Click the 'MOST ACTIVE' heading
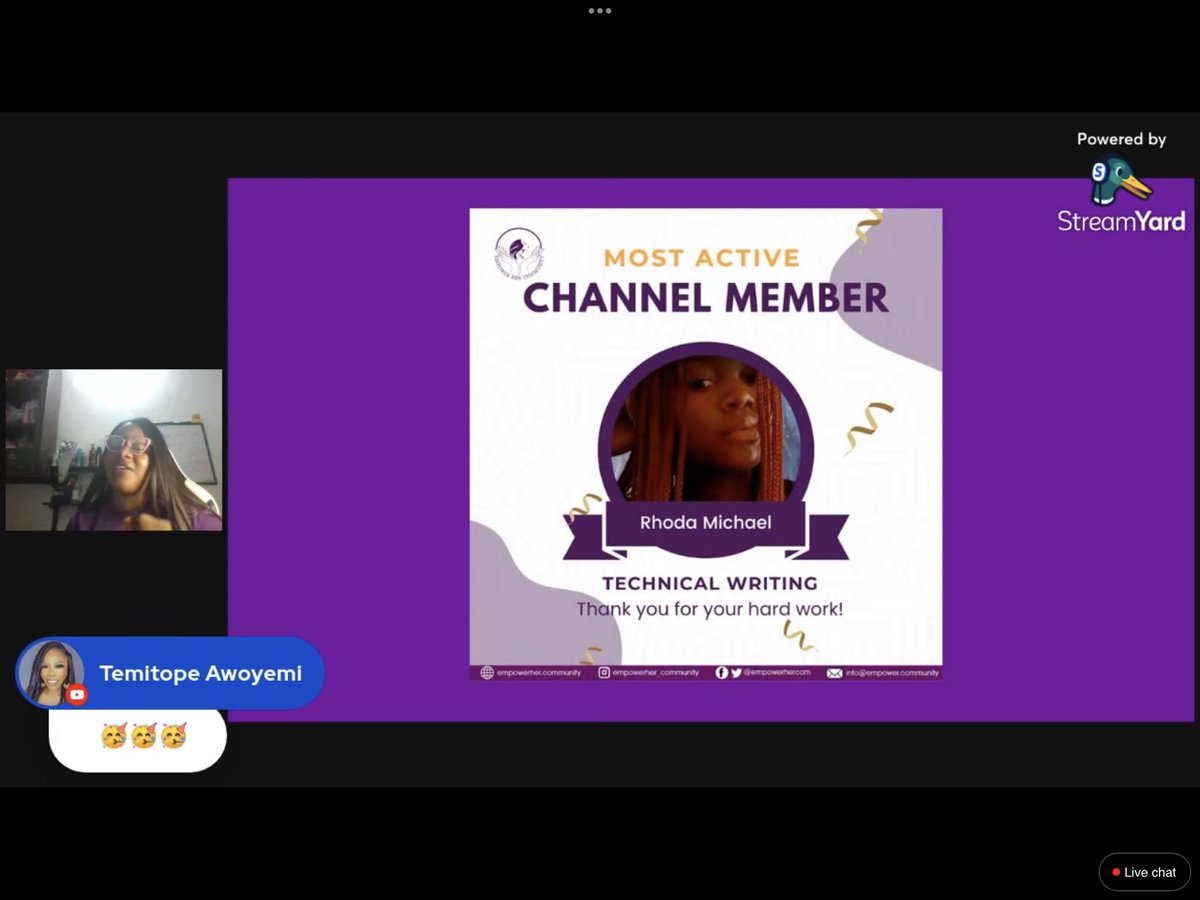This screenshot has width=1200, height=900. coord(702,257)
